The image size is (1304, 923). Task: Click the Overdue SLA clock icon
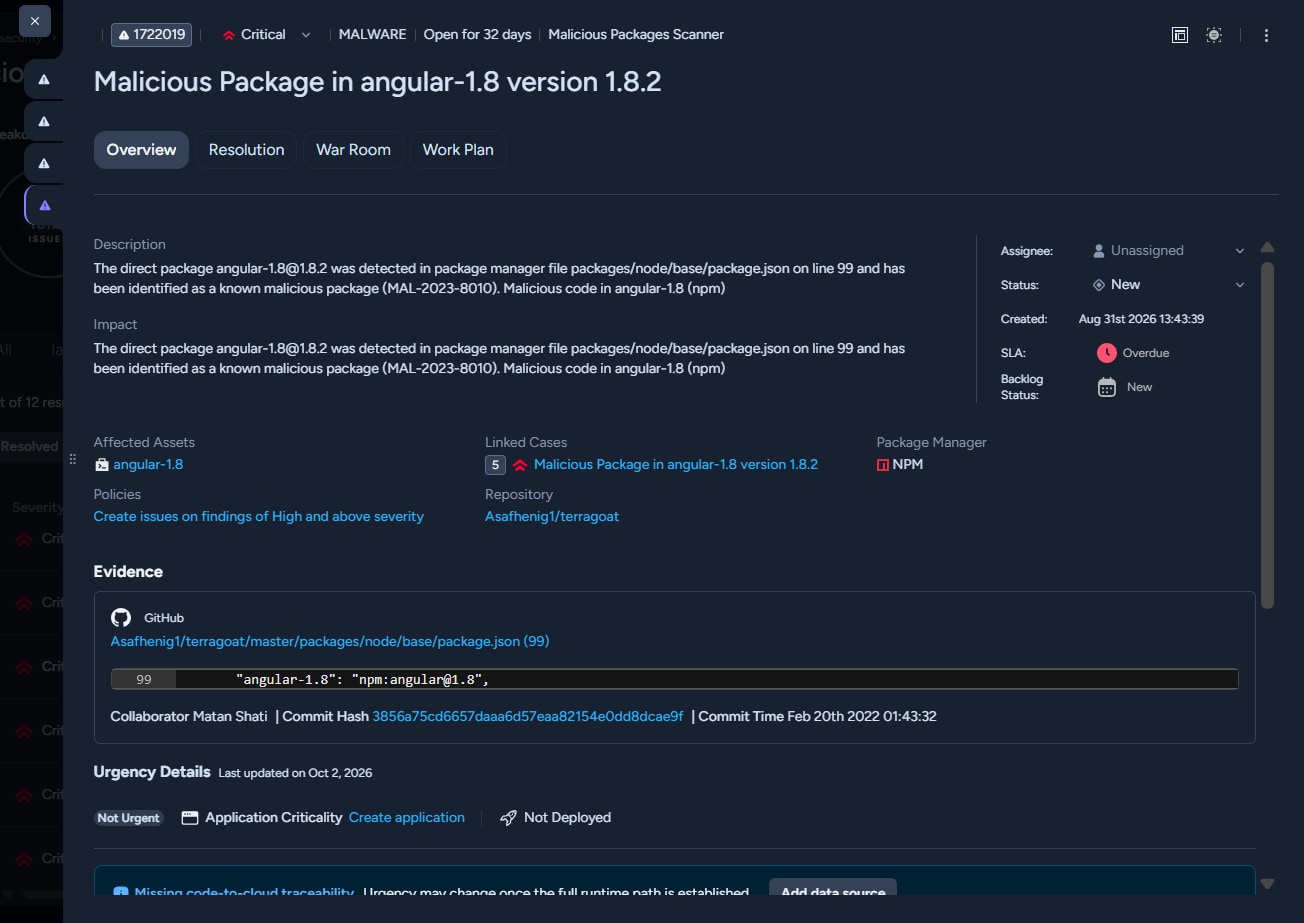[x=1106, y=353]
